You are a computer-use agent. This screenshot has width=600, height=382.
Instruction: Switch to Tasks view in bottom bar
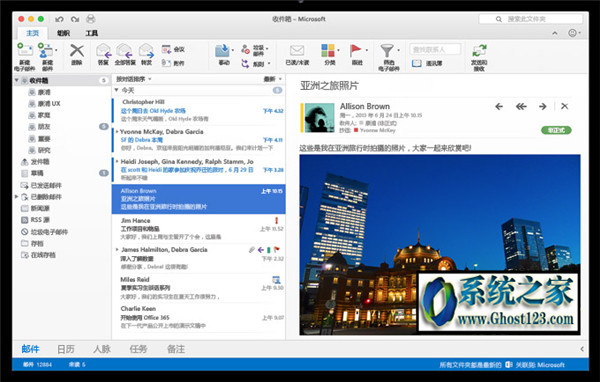click(139, 349)
